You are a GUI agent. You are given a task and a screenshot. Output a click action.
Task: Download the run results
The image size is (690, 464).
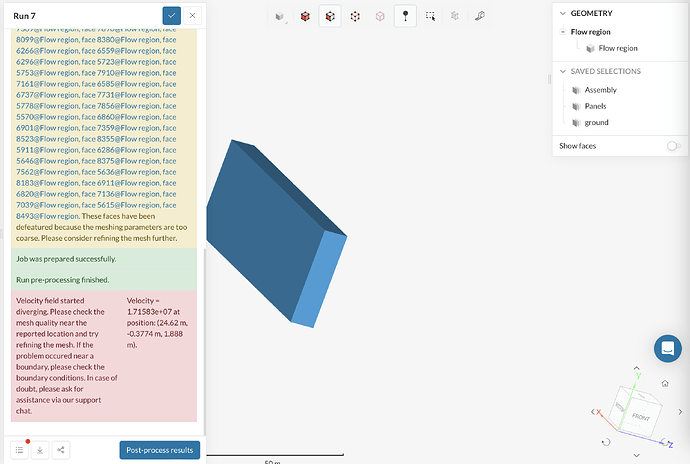point(40,450)
